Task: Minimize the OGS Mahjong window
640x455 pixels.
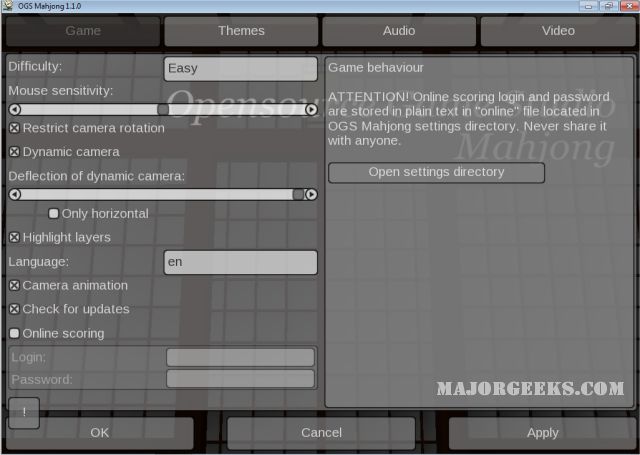Action: (589, 6)
